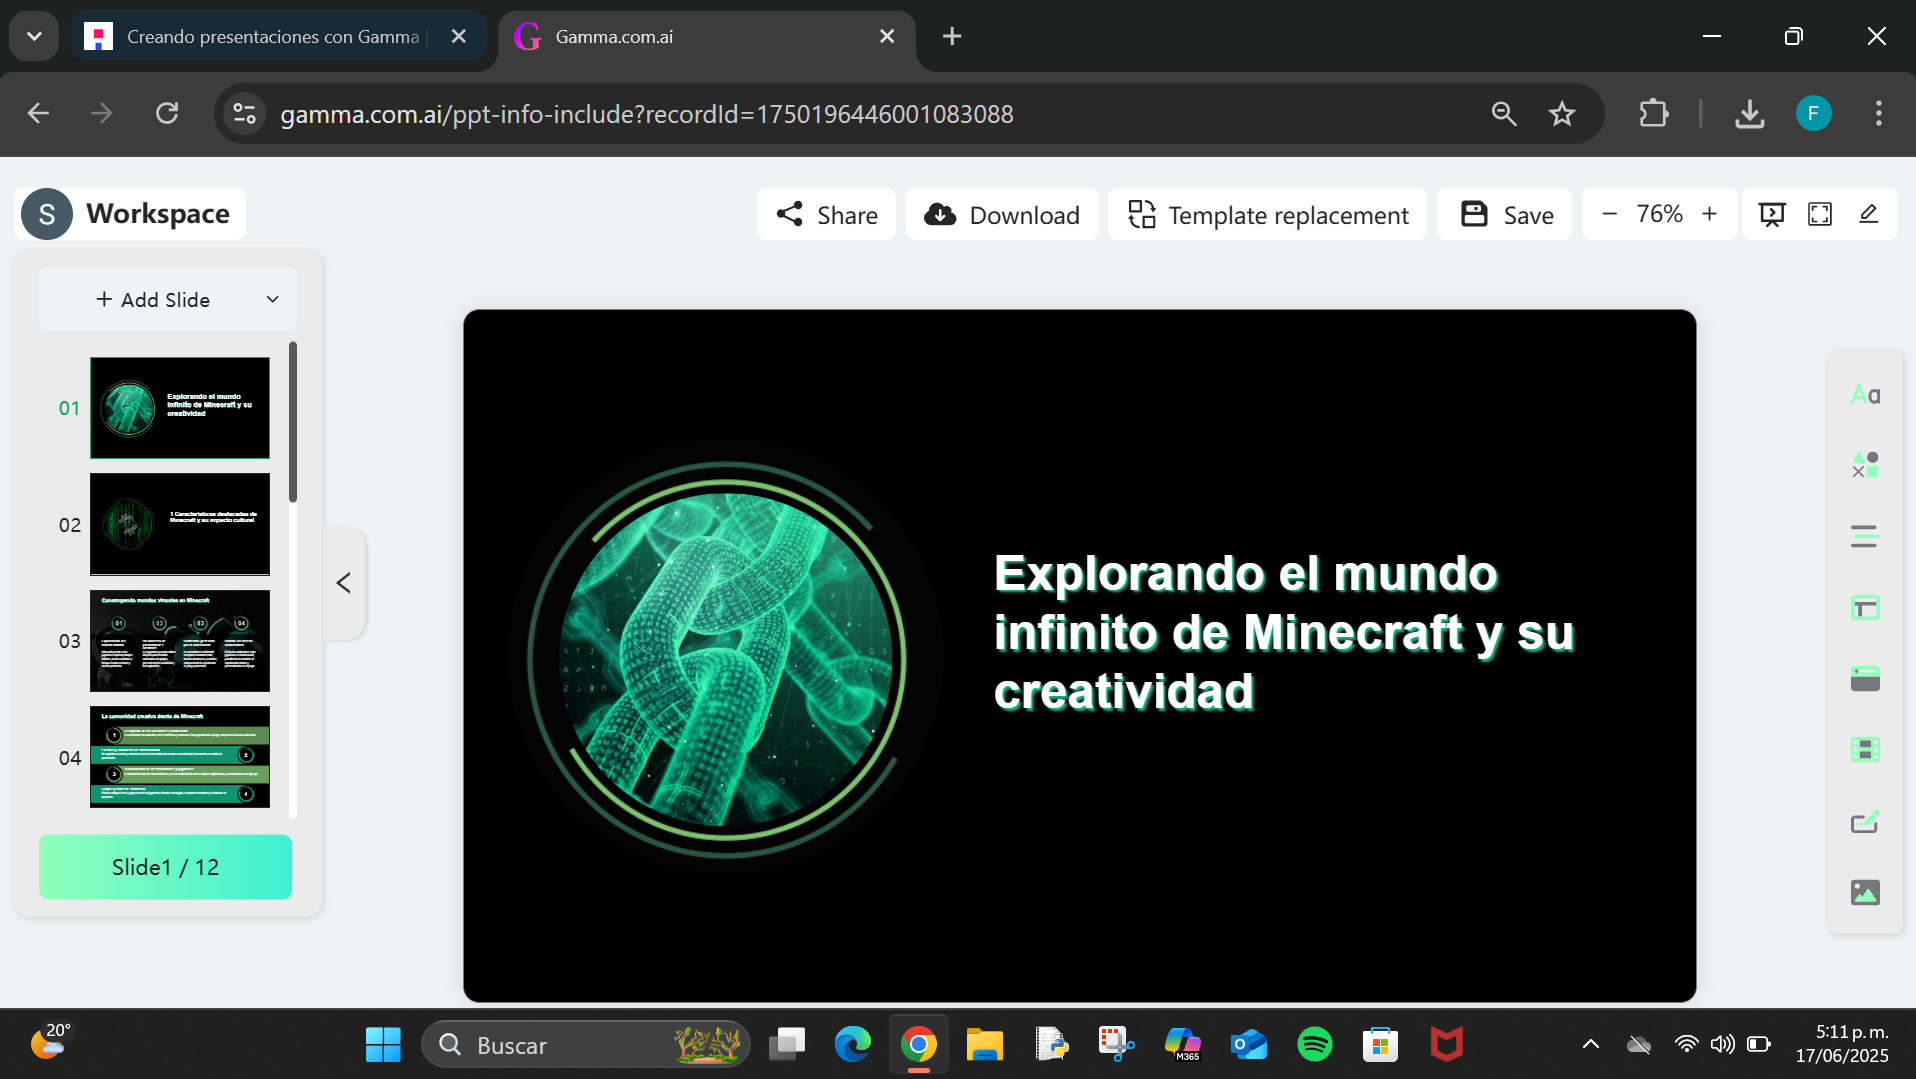Expand the Add Slide dropdown arrow

tap(272, 299)
